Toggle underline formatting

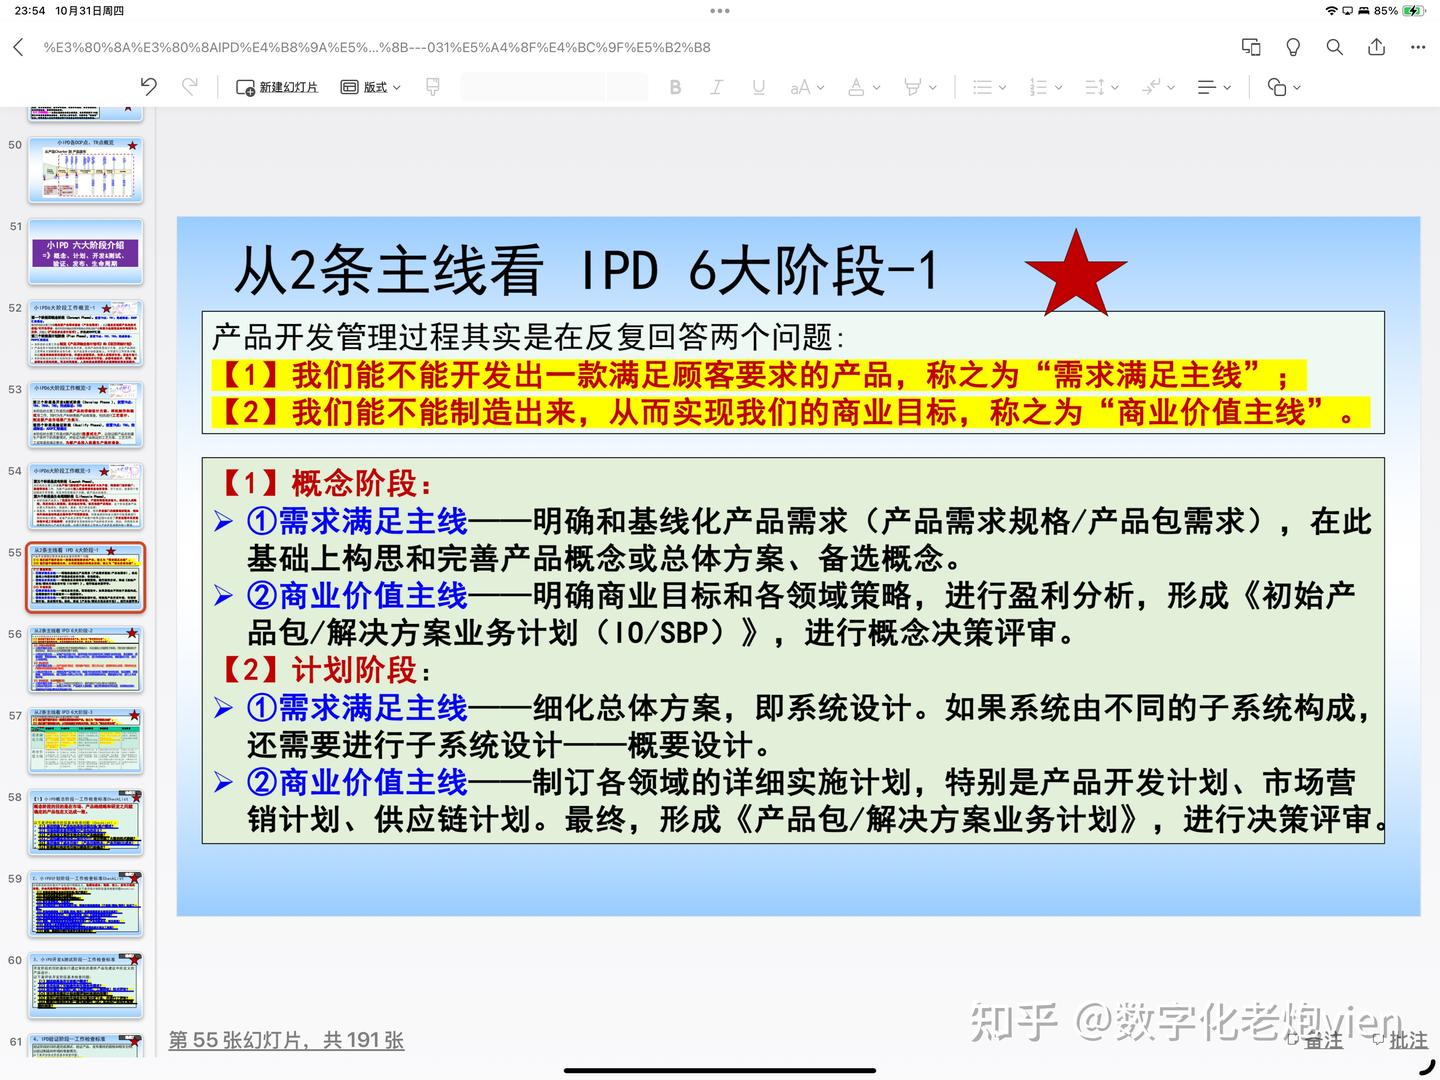click(759, 87)
